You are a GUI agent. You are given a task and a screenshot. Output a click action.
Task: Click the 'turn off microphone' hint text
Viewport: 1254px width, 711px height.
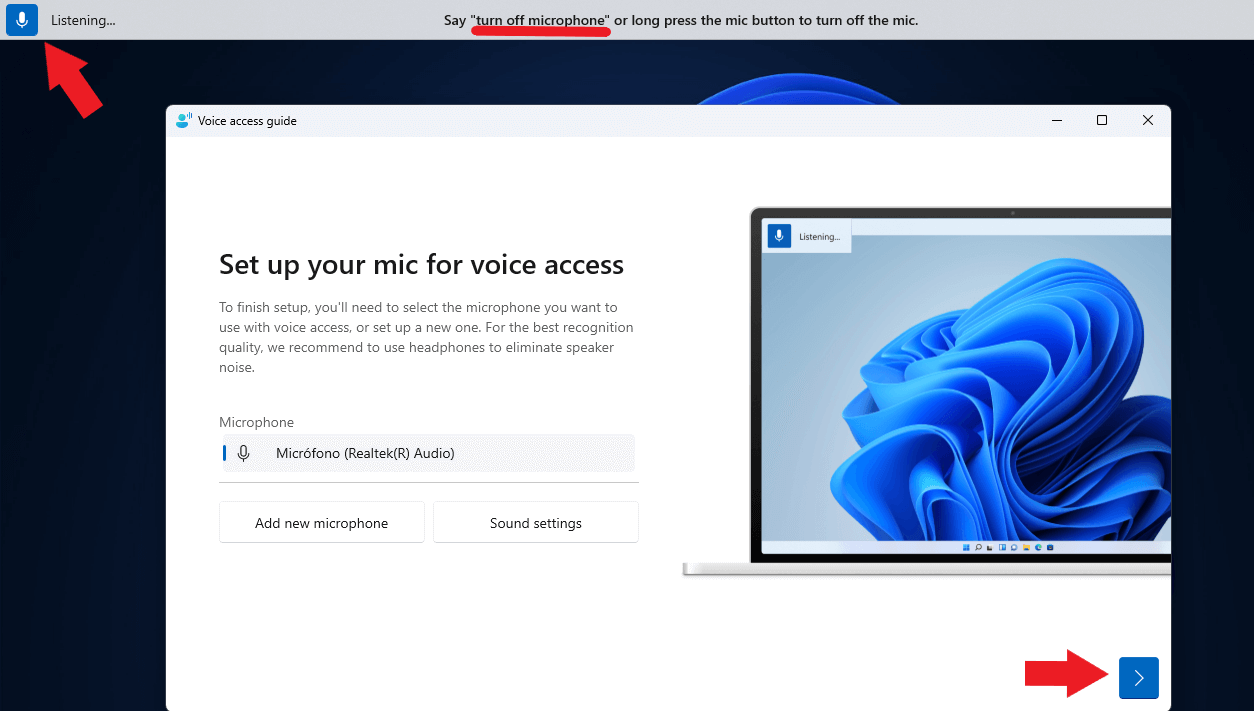pos(540,20)
